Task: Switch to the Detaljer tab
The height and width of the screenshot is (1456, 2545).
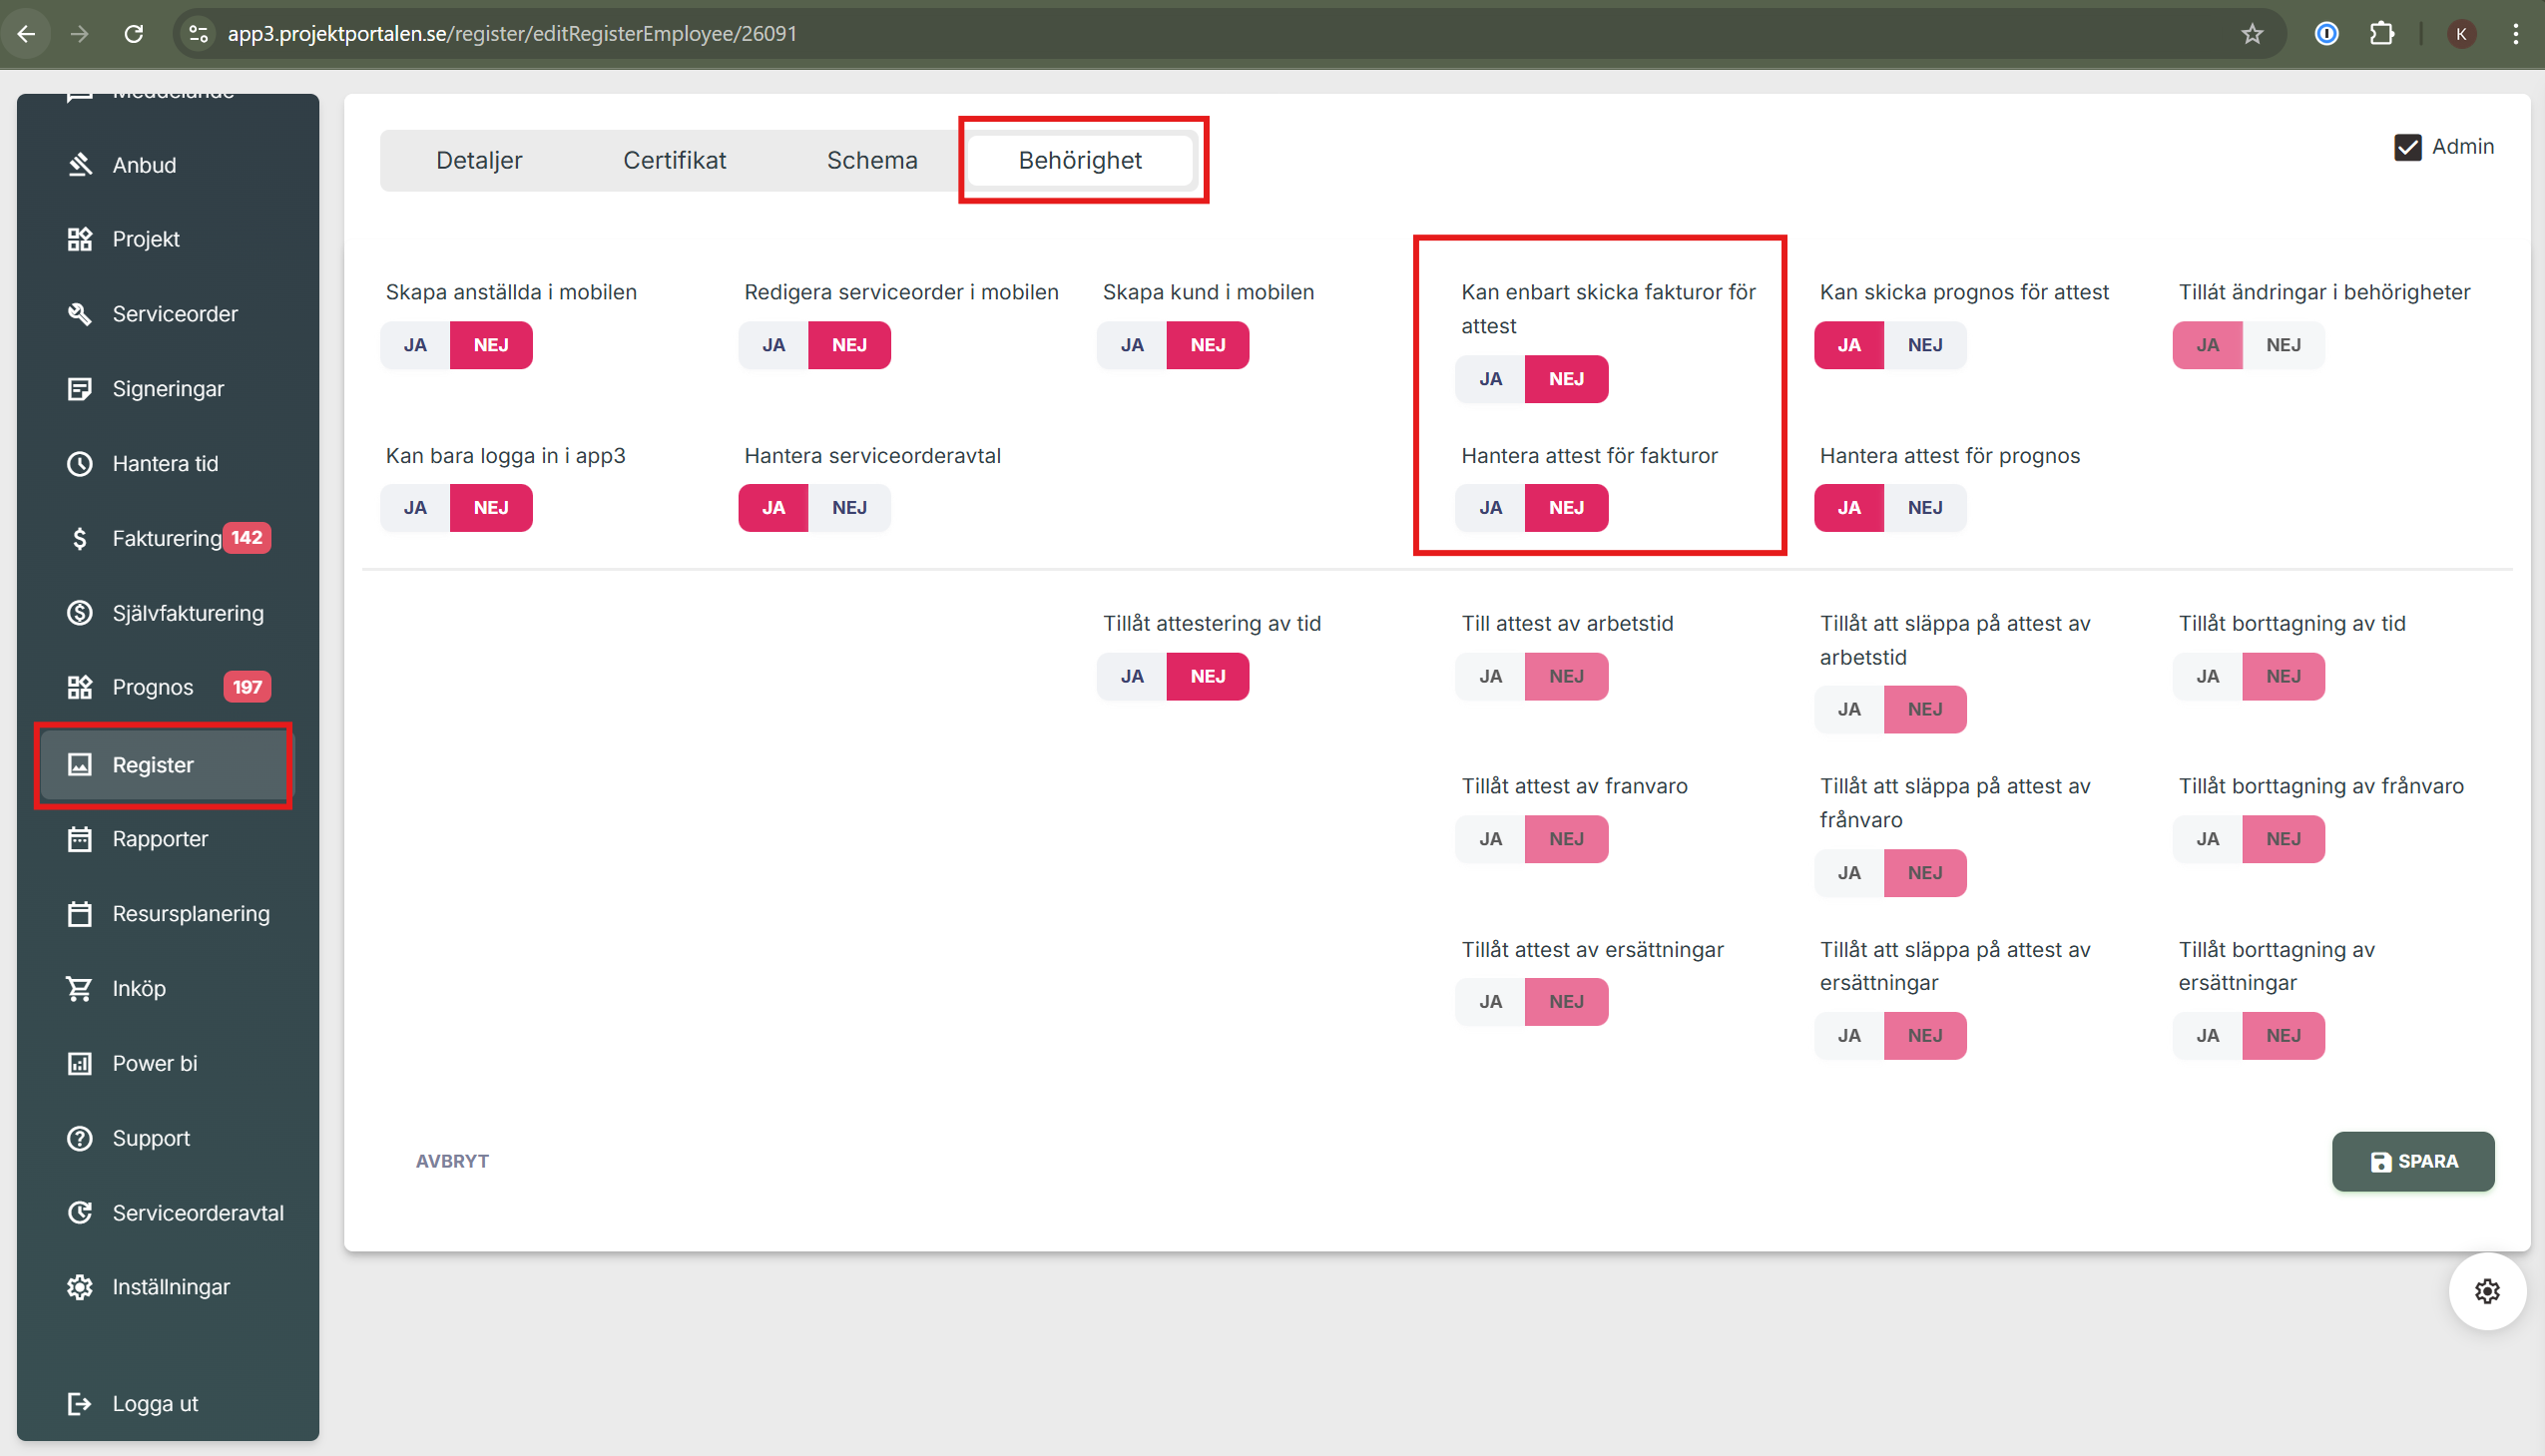Action: 479,160
